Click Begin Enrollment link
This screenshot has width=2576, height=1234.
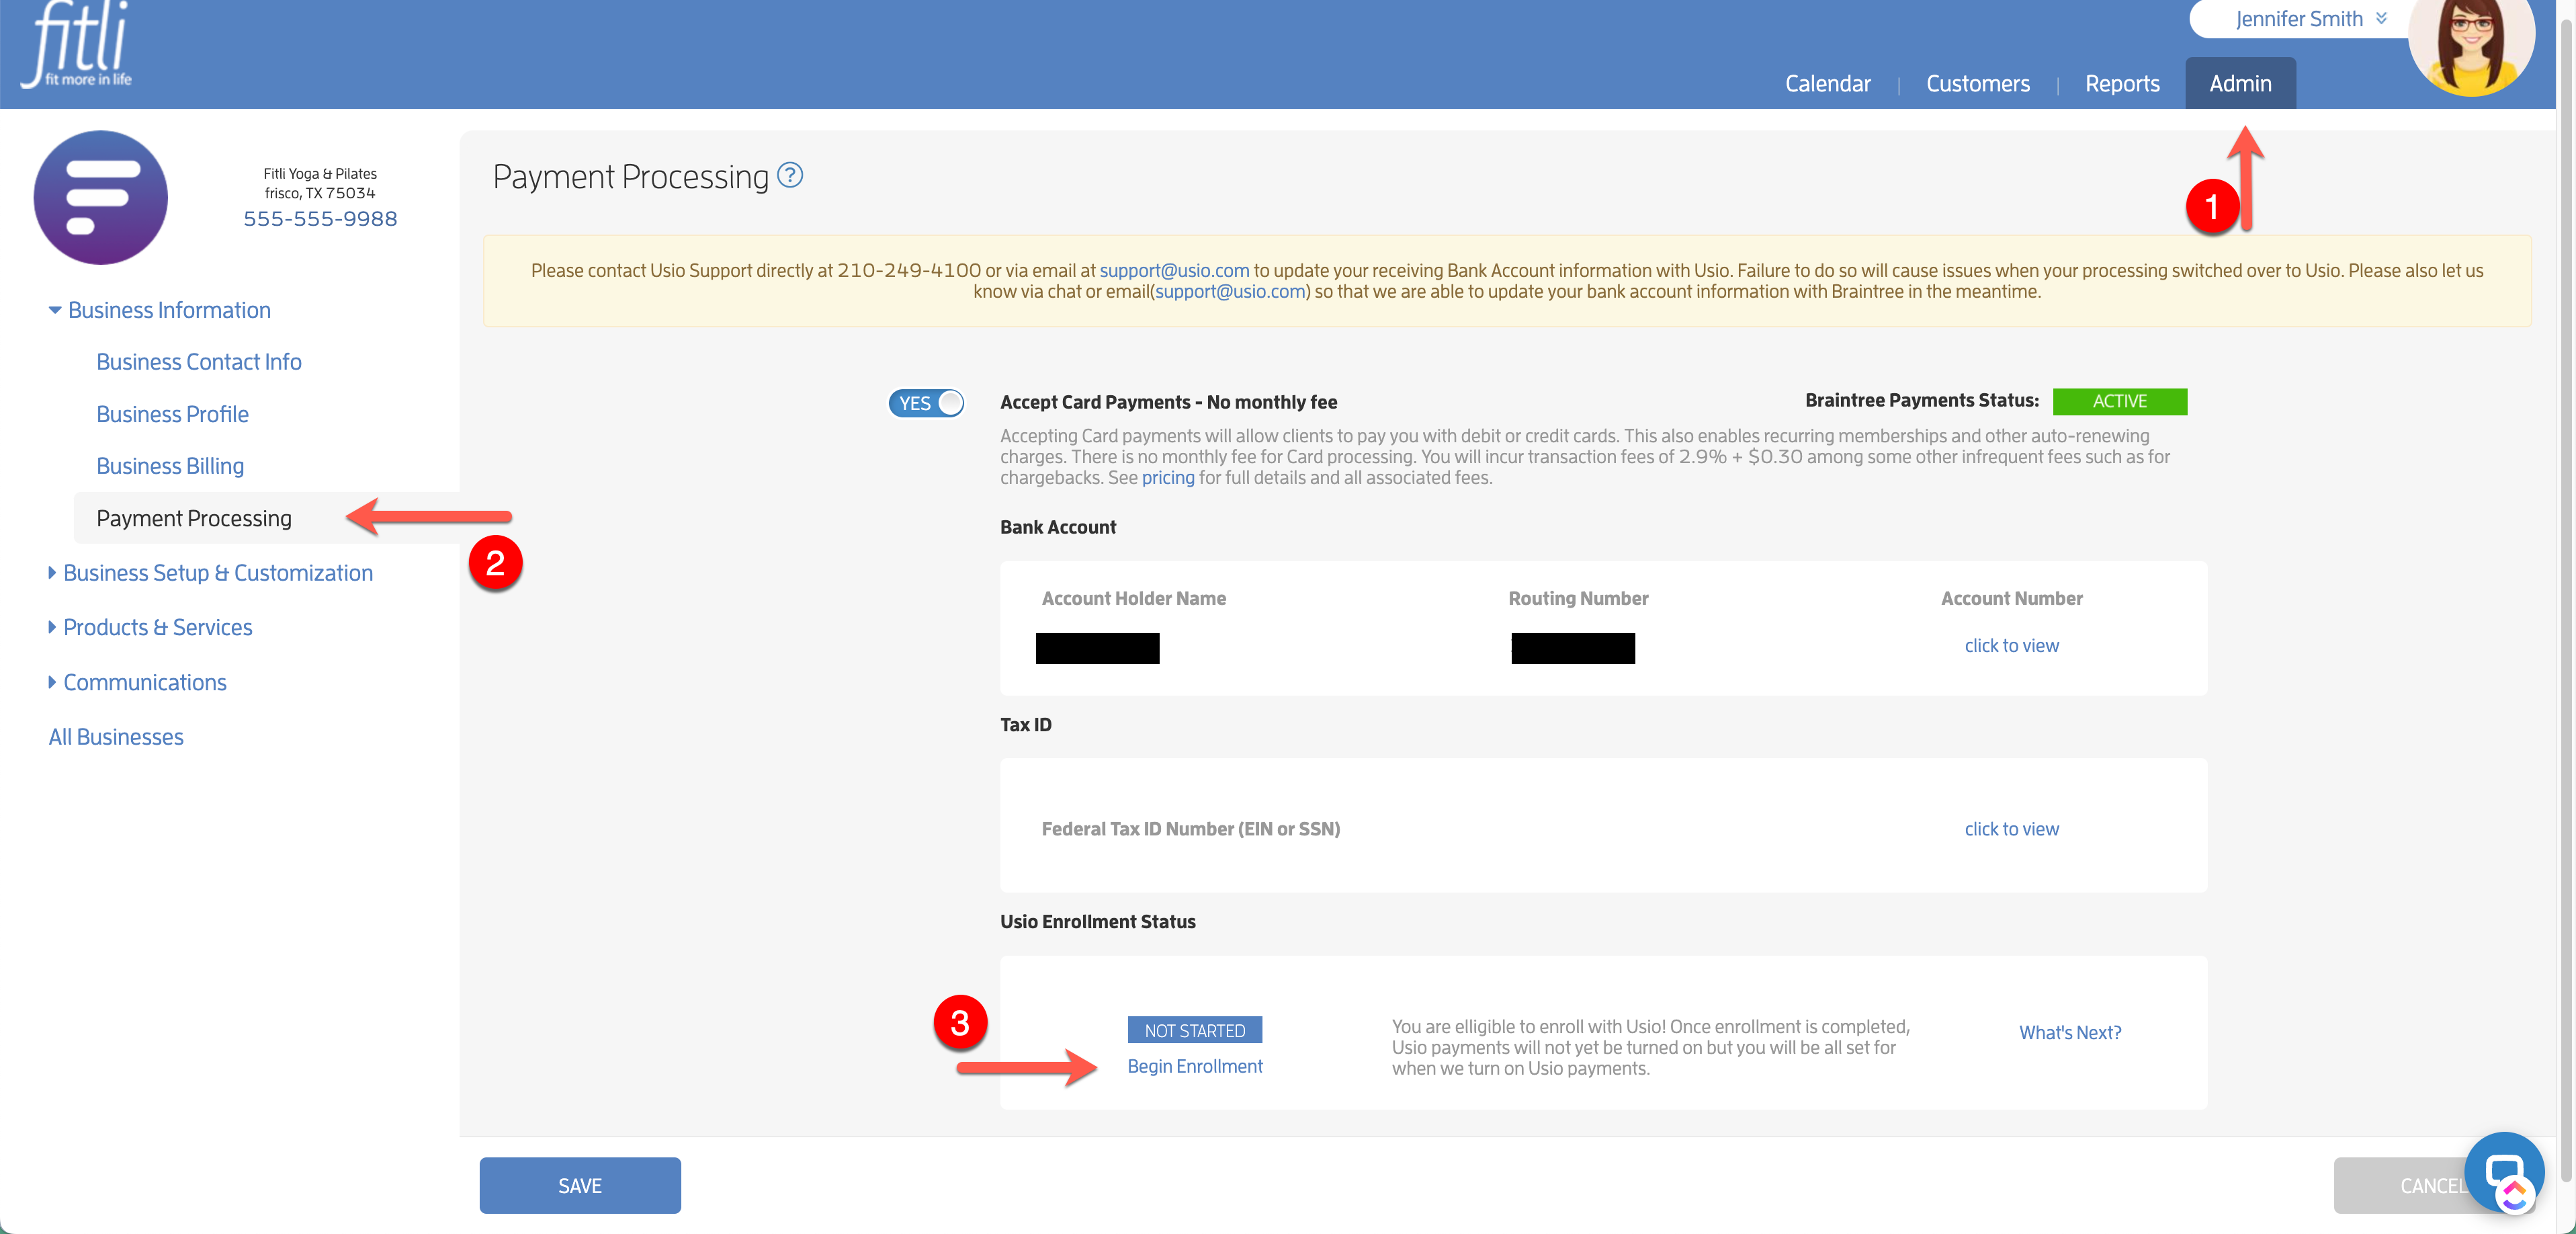[x=1195, y=1066]
